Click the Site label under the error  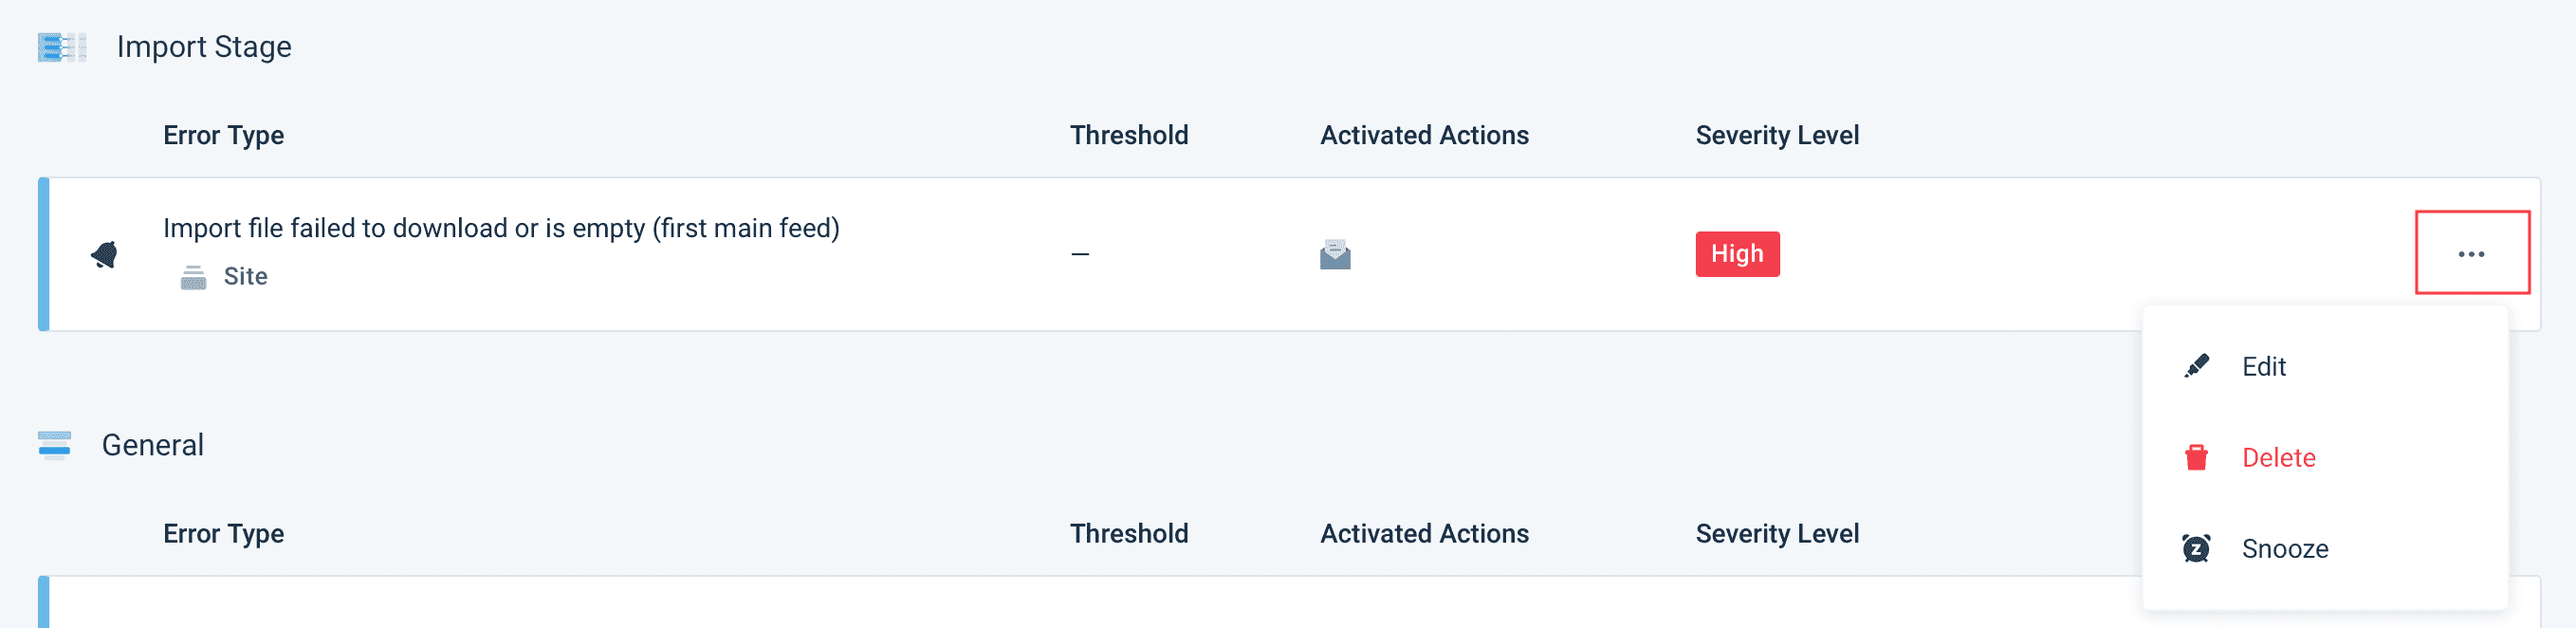click(245, 277)
